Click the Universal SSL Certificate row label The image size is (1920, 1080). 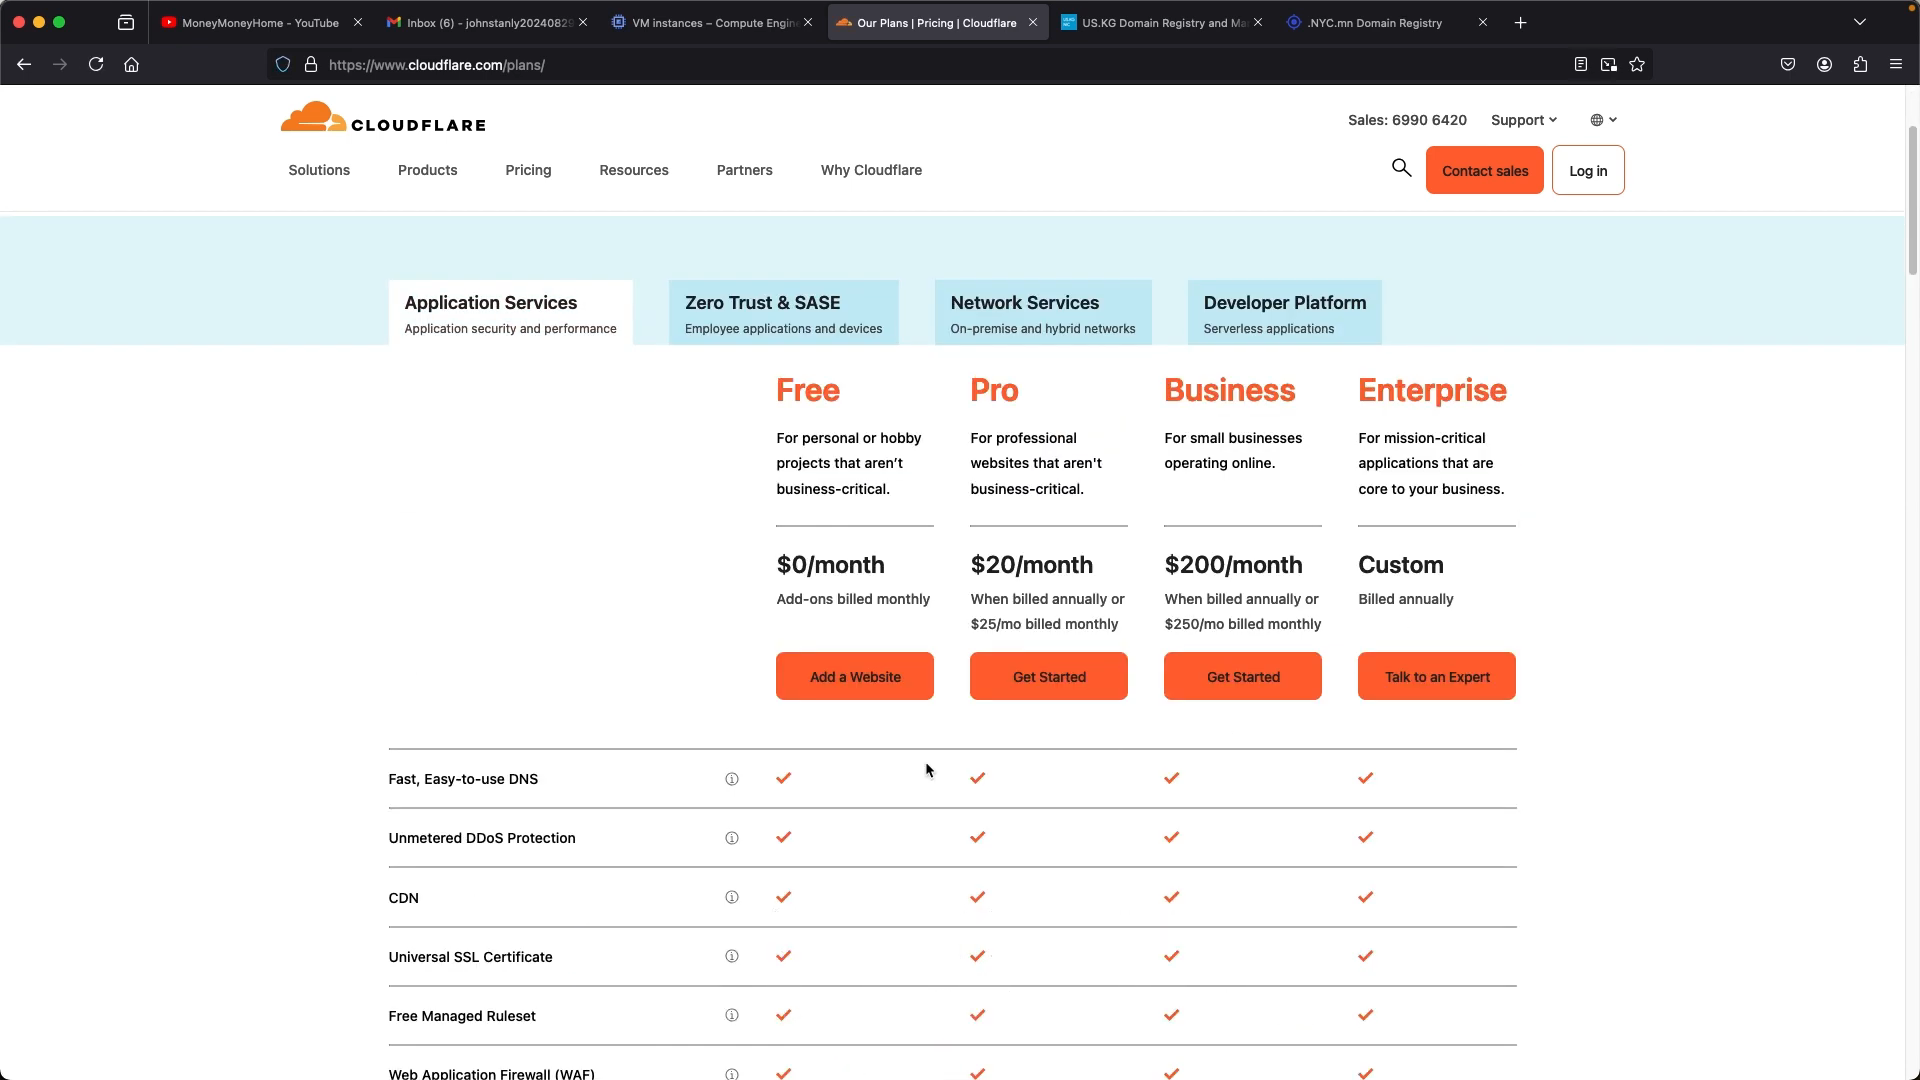tap(470, 957)
